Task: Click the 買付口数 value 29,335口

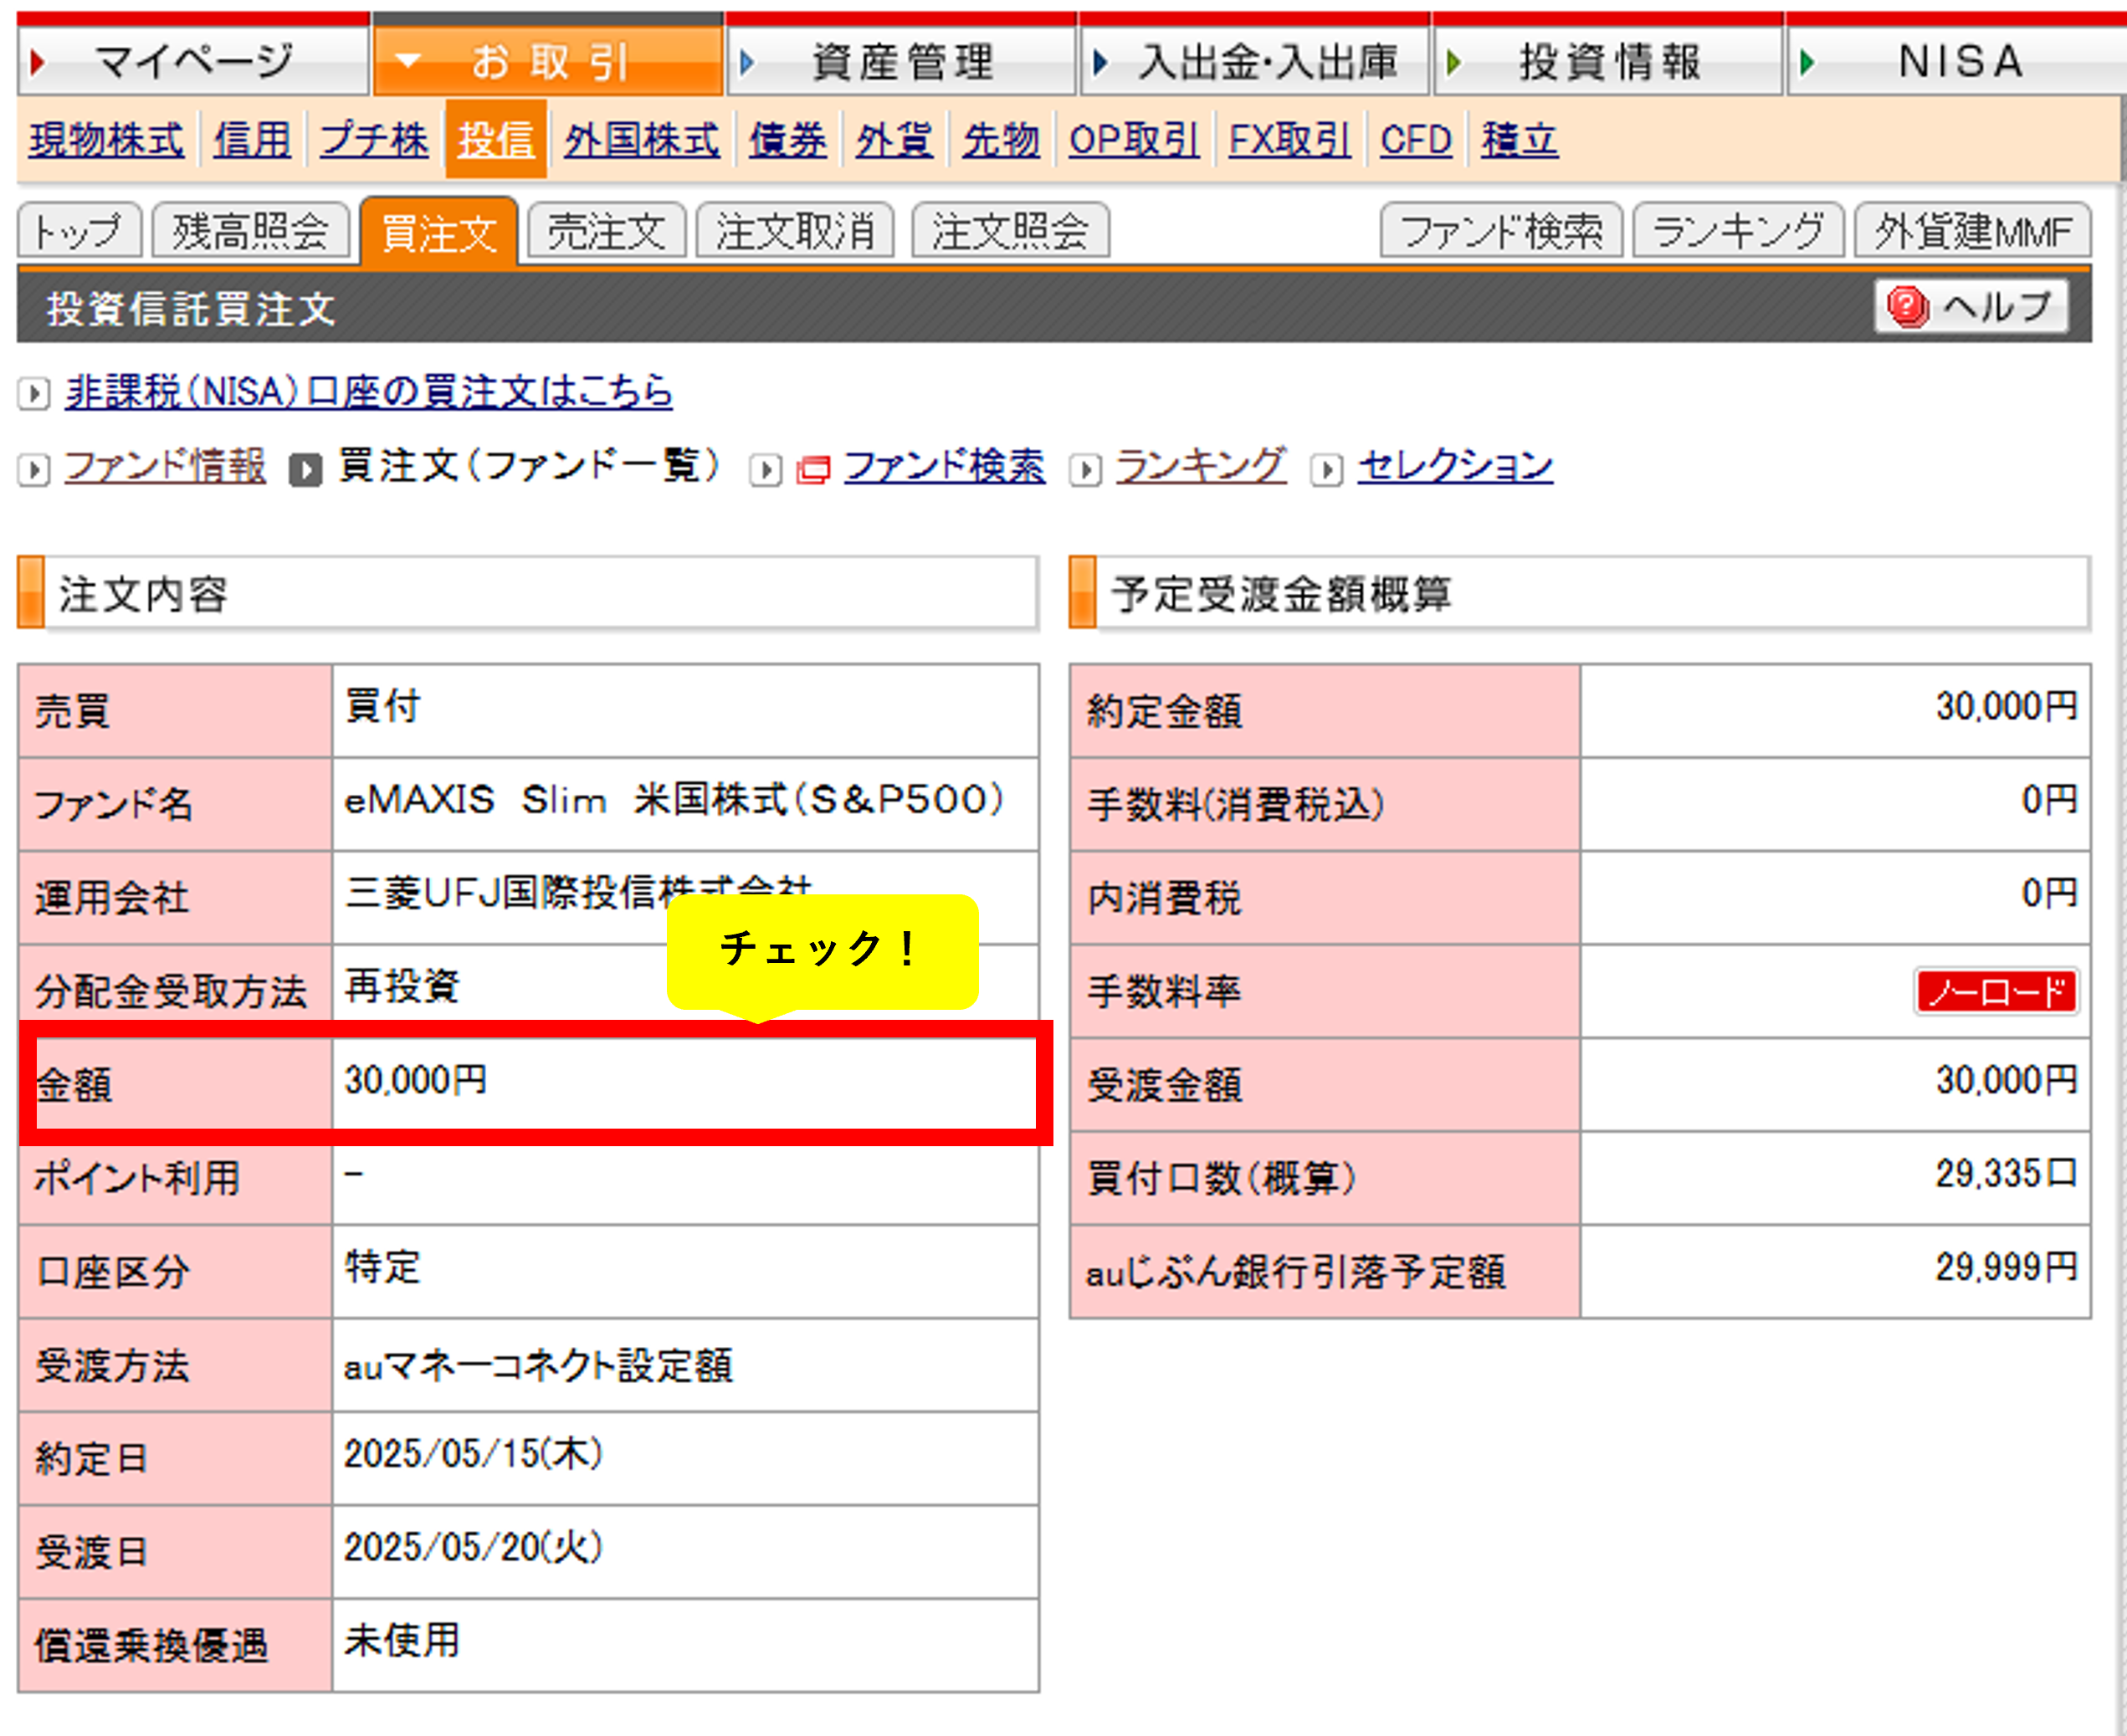Action: pos(2006,1174)
